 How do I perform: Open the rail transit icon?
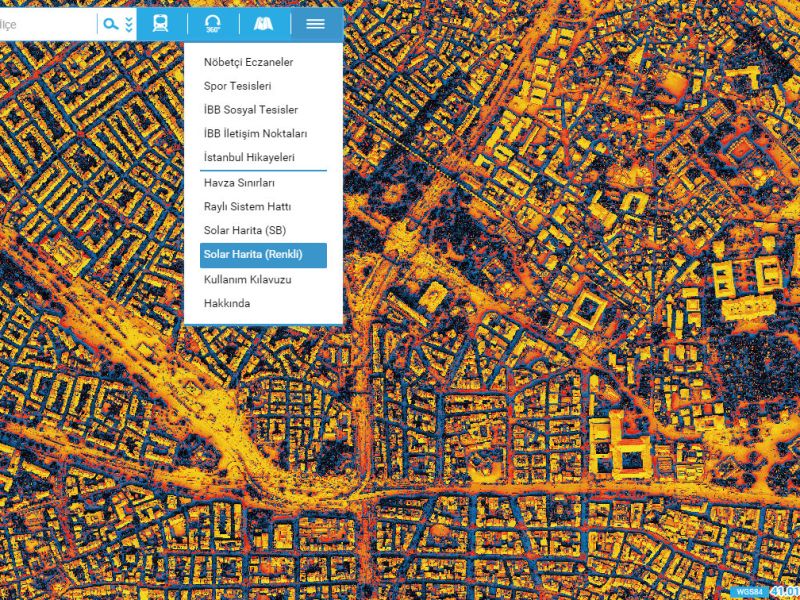coord(160,24)
